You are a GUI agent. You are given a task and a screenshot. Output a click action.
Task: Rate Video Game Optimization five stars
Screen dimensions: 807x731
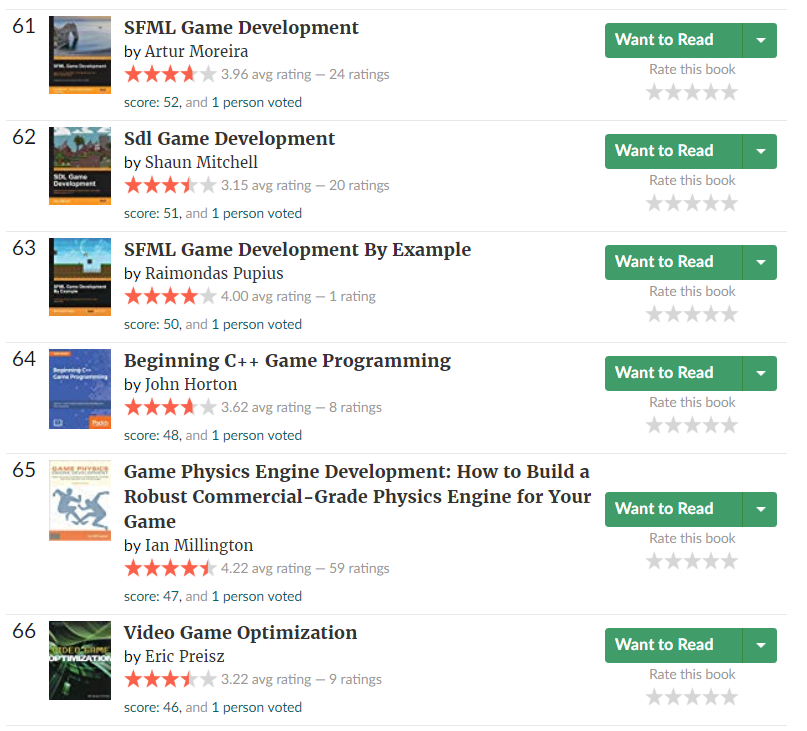click(x=729, y=697)
